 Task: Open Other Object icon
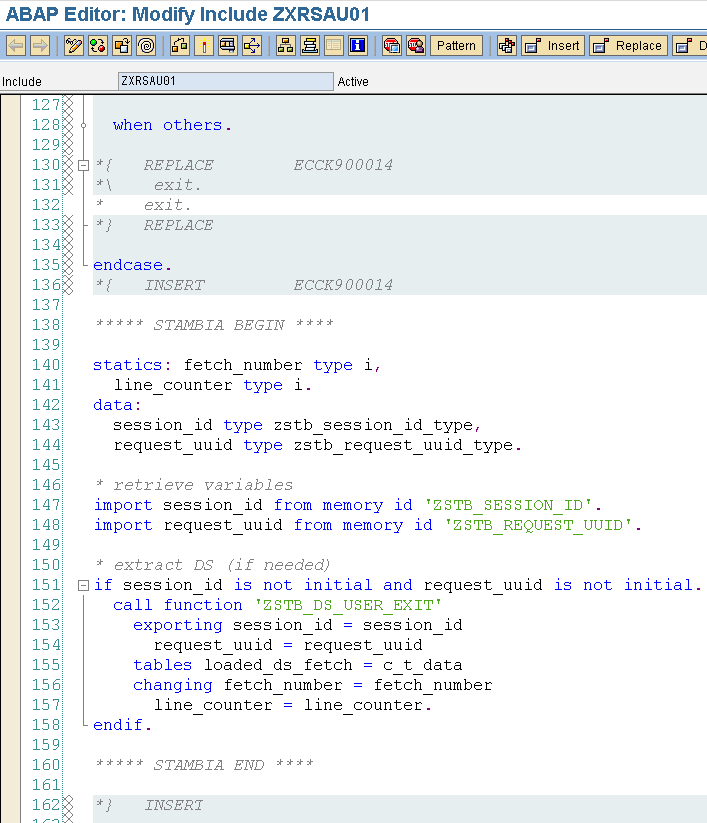[x=122, y=46]
